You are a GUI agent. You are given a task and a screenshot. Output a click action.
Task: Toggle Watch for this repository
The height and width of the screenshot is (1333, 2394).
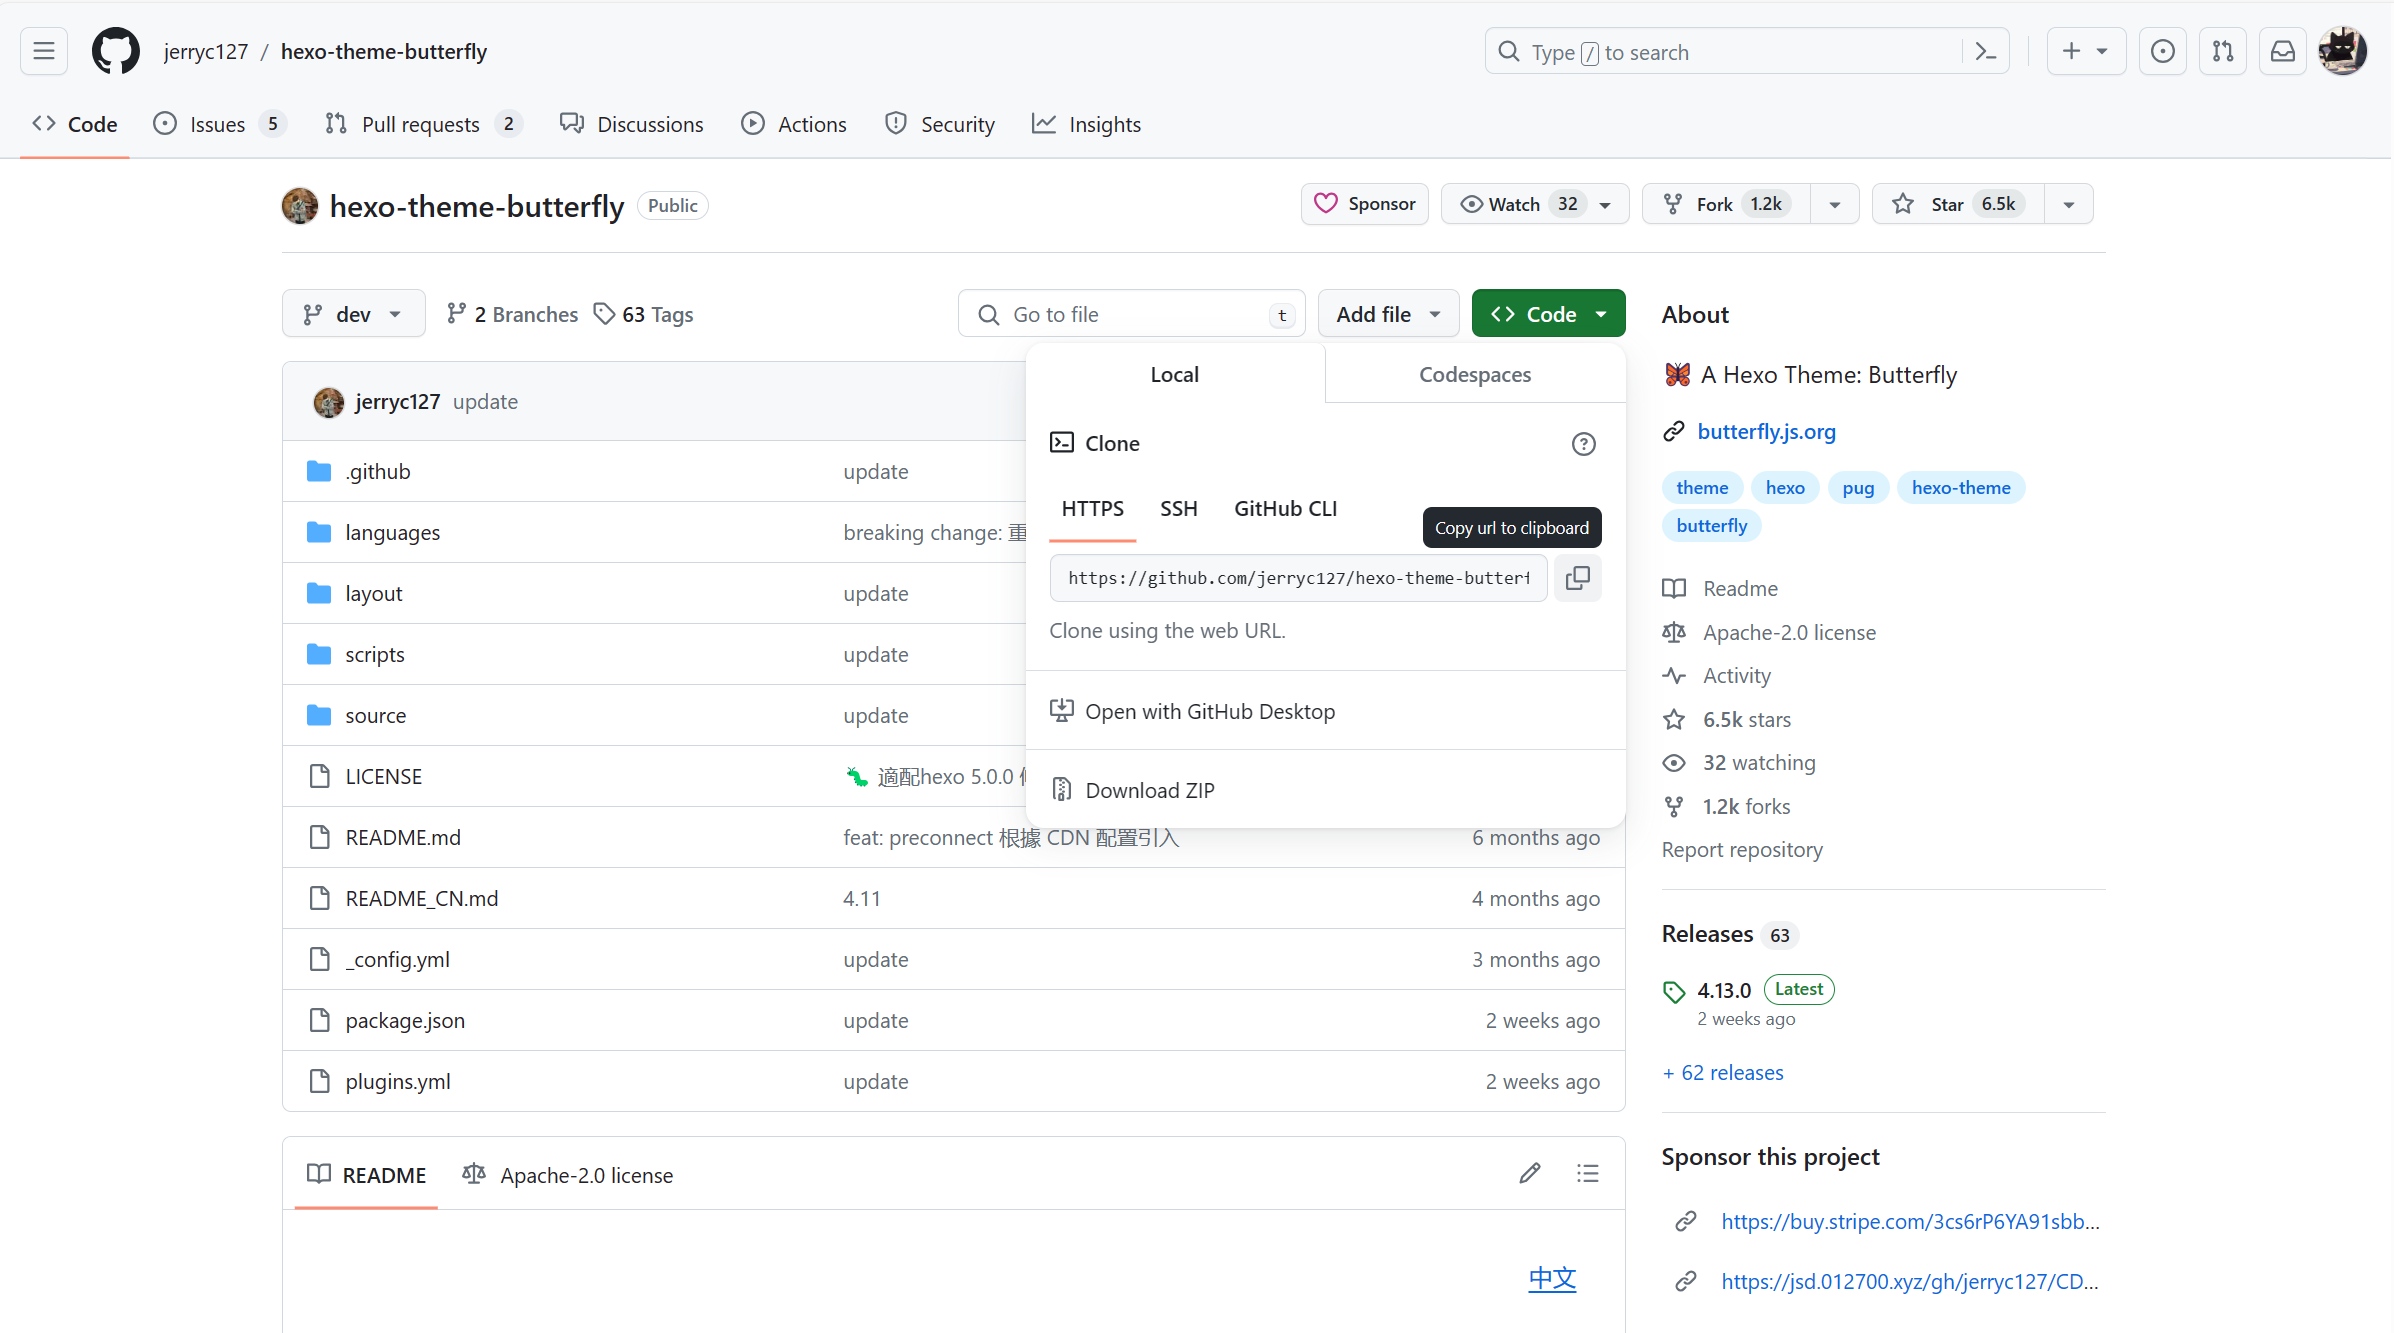pos(1535,204)
